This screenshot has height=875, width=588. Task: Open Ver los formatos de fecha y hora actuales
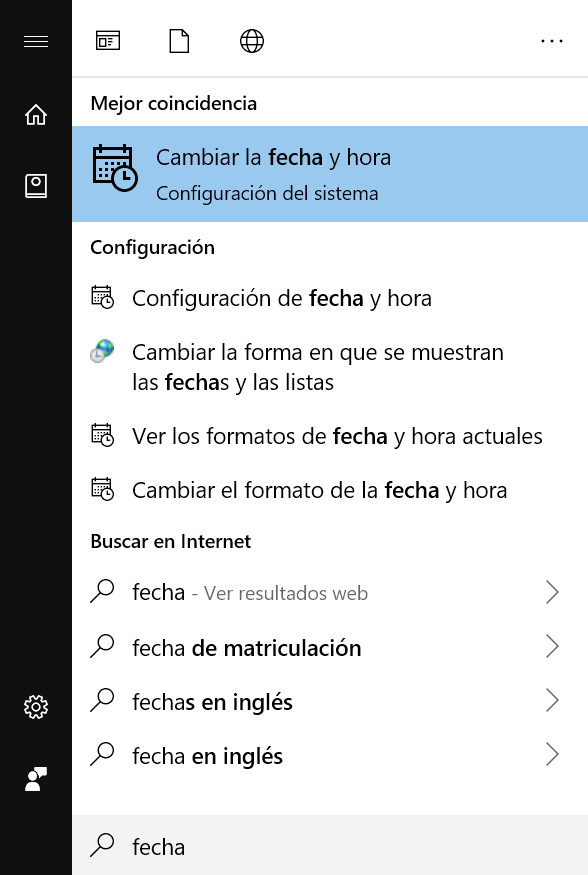[330, 436]
